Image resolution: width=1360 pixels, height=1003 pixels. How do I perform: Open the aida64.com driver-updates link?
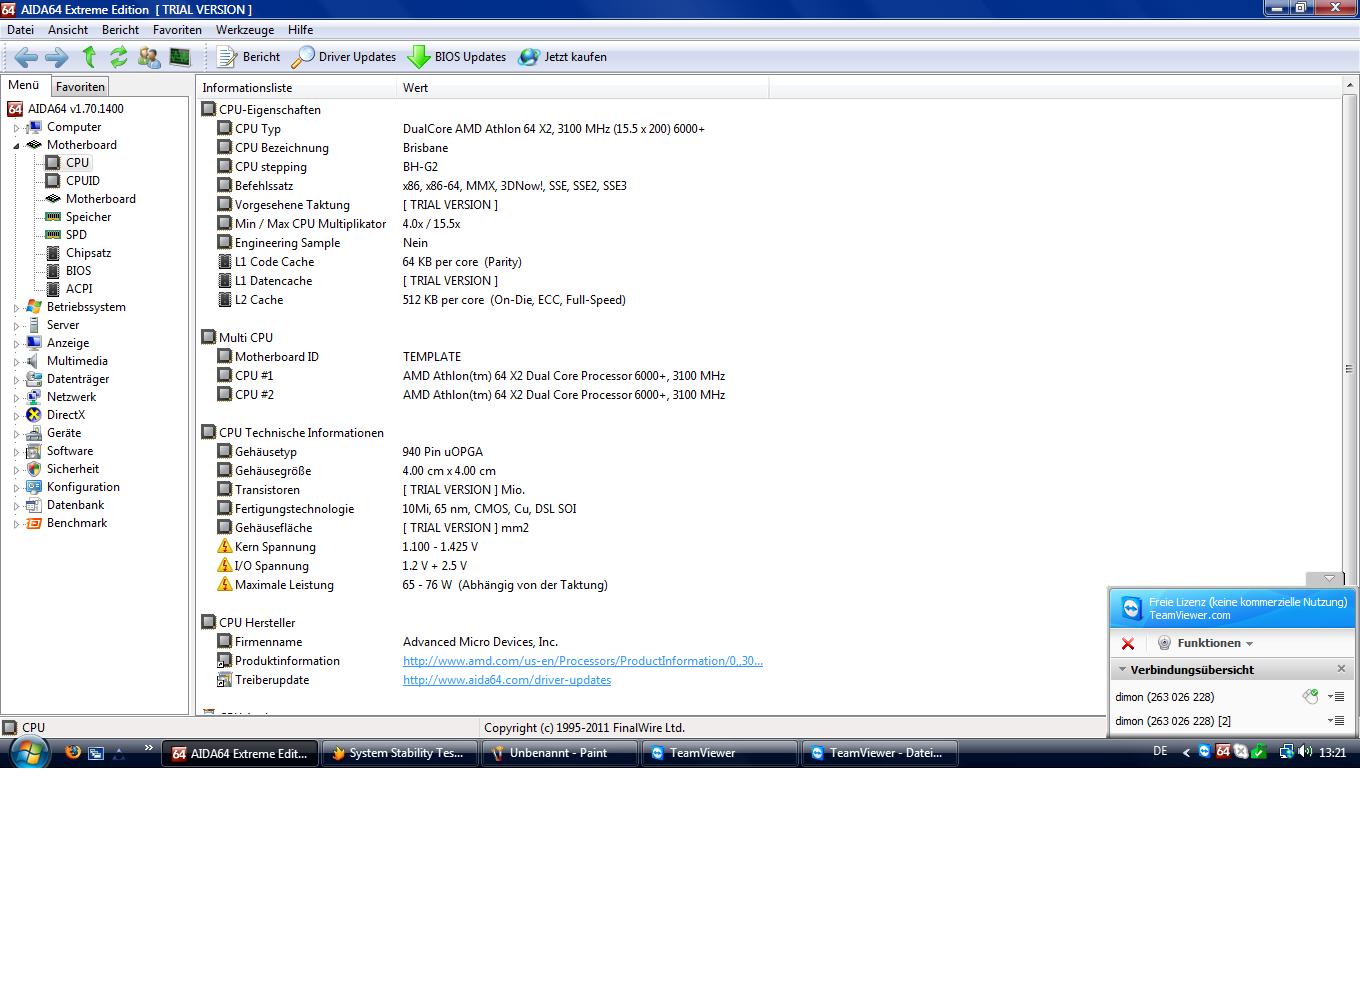[507, 680]
